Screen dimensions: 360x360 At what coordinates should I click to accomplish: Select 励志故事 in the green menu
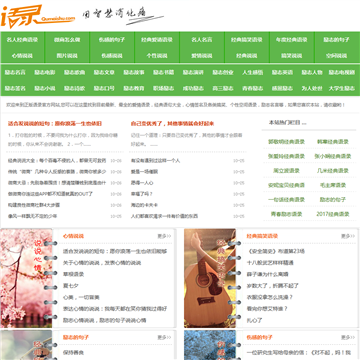click(x=134, y=72)
